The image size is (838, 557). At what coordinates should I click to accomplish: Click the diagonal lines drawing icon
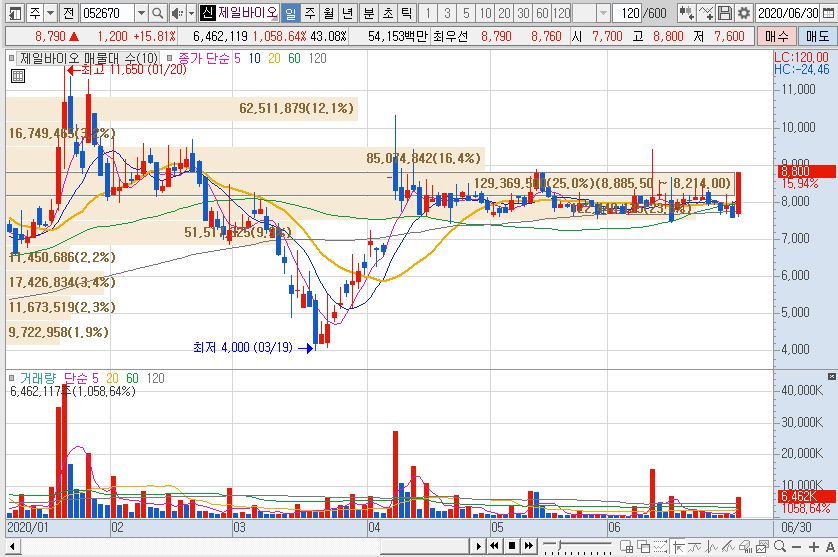[728, 546]
